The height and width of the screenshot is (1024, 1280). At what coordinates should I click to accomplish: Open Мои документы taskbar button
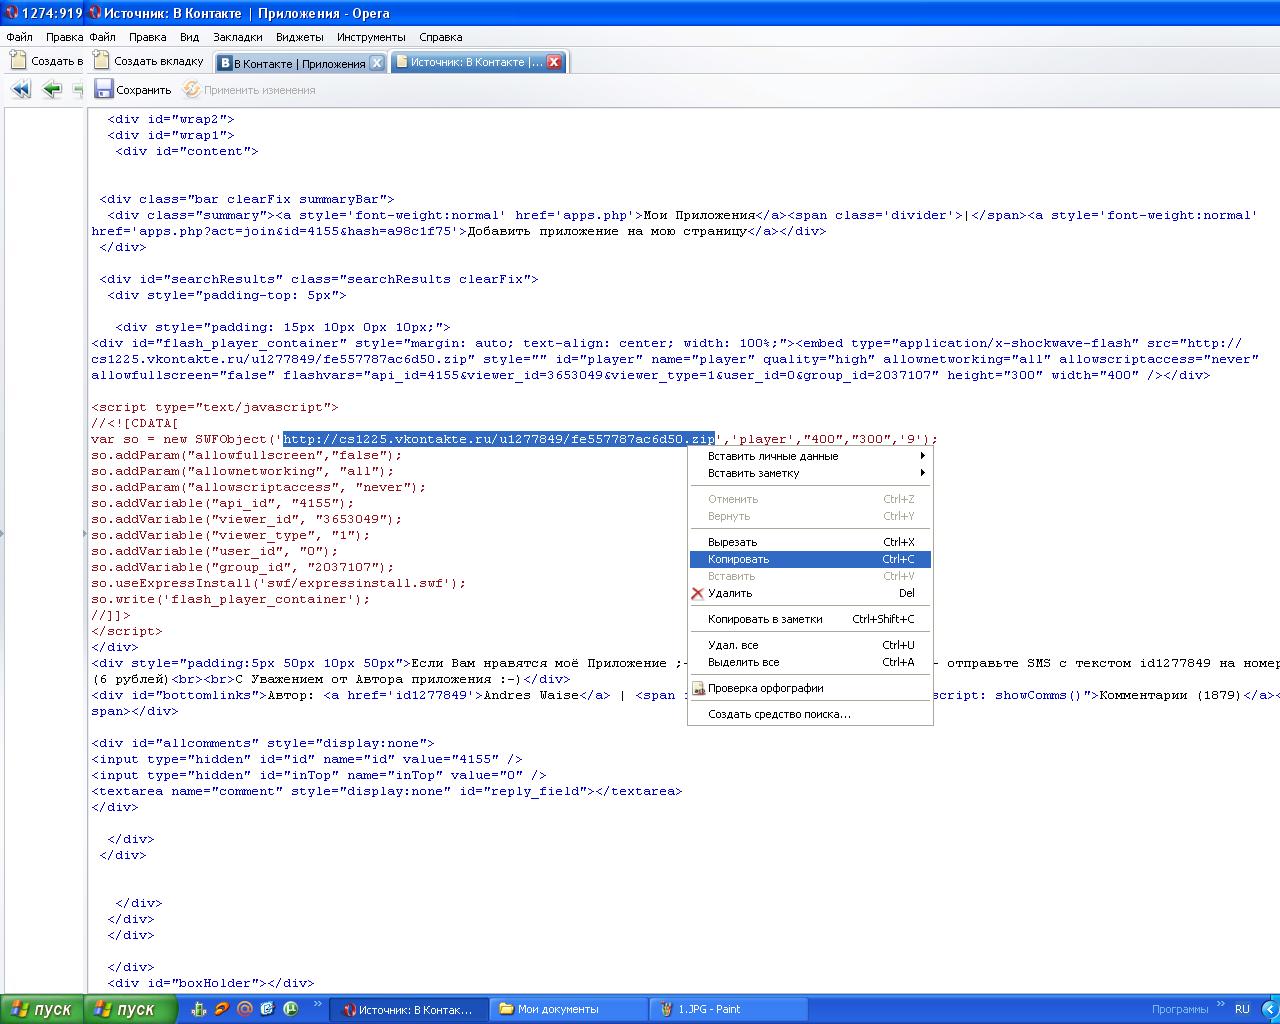point(570,1009)
